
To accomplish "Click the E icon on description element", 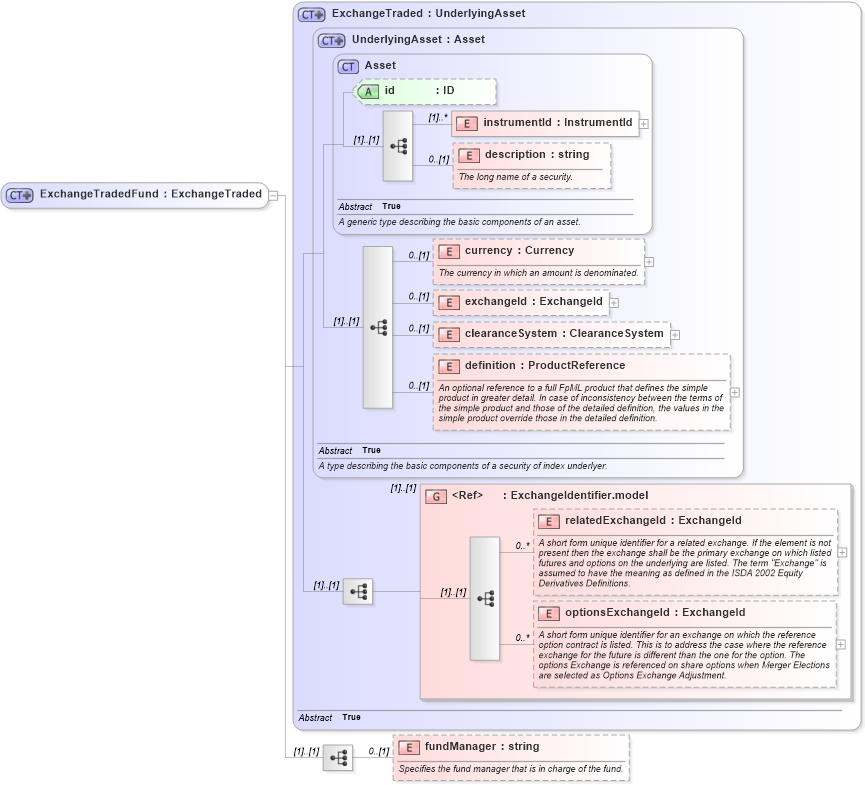I will pos(468,155).
